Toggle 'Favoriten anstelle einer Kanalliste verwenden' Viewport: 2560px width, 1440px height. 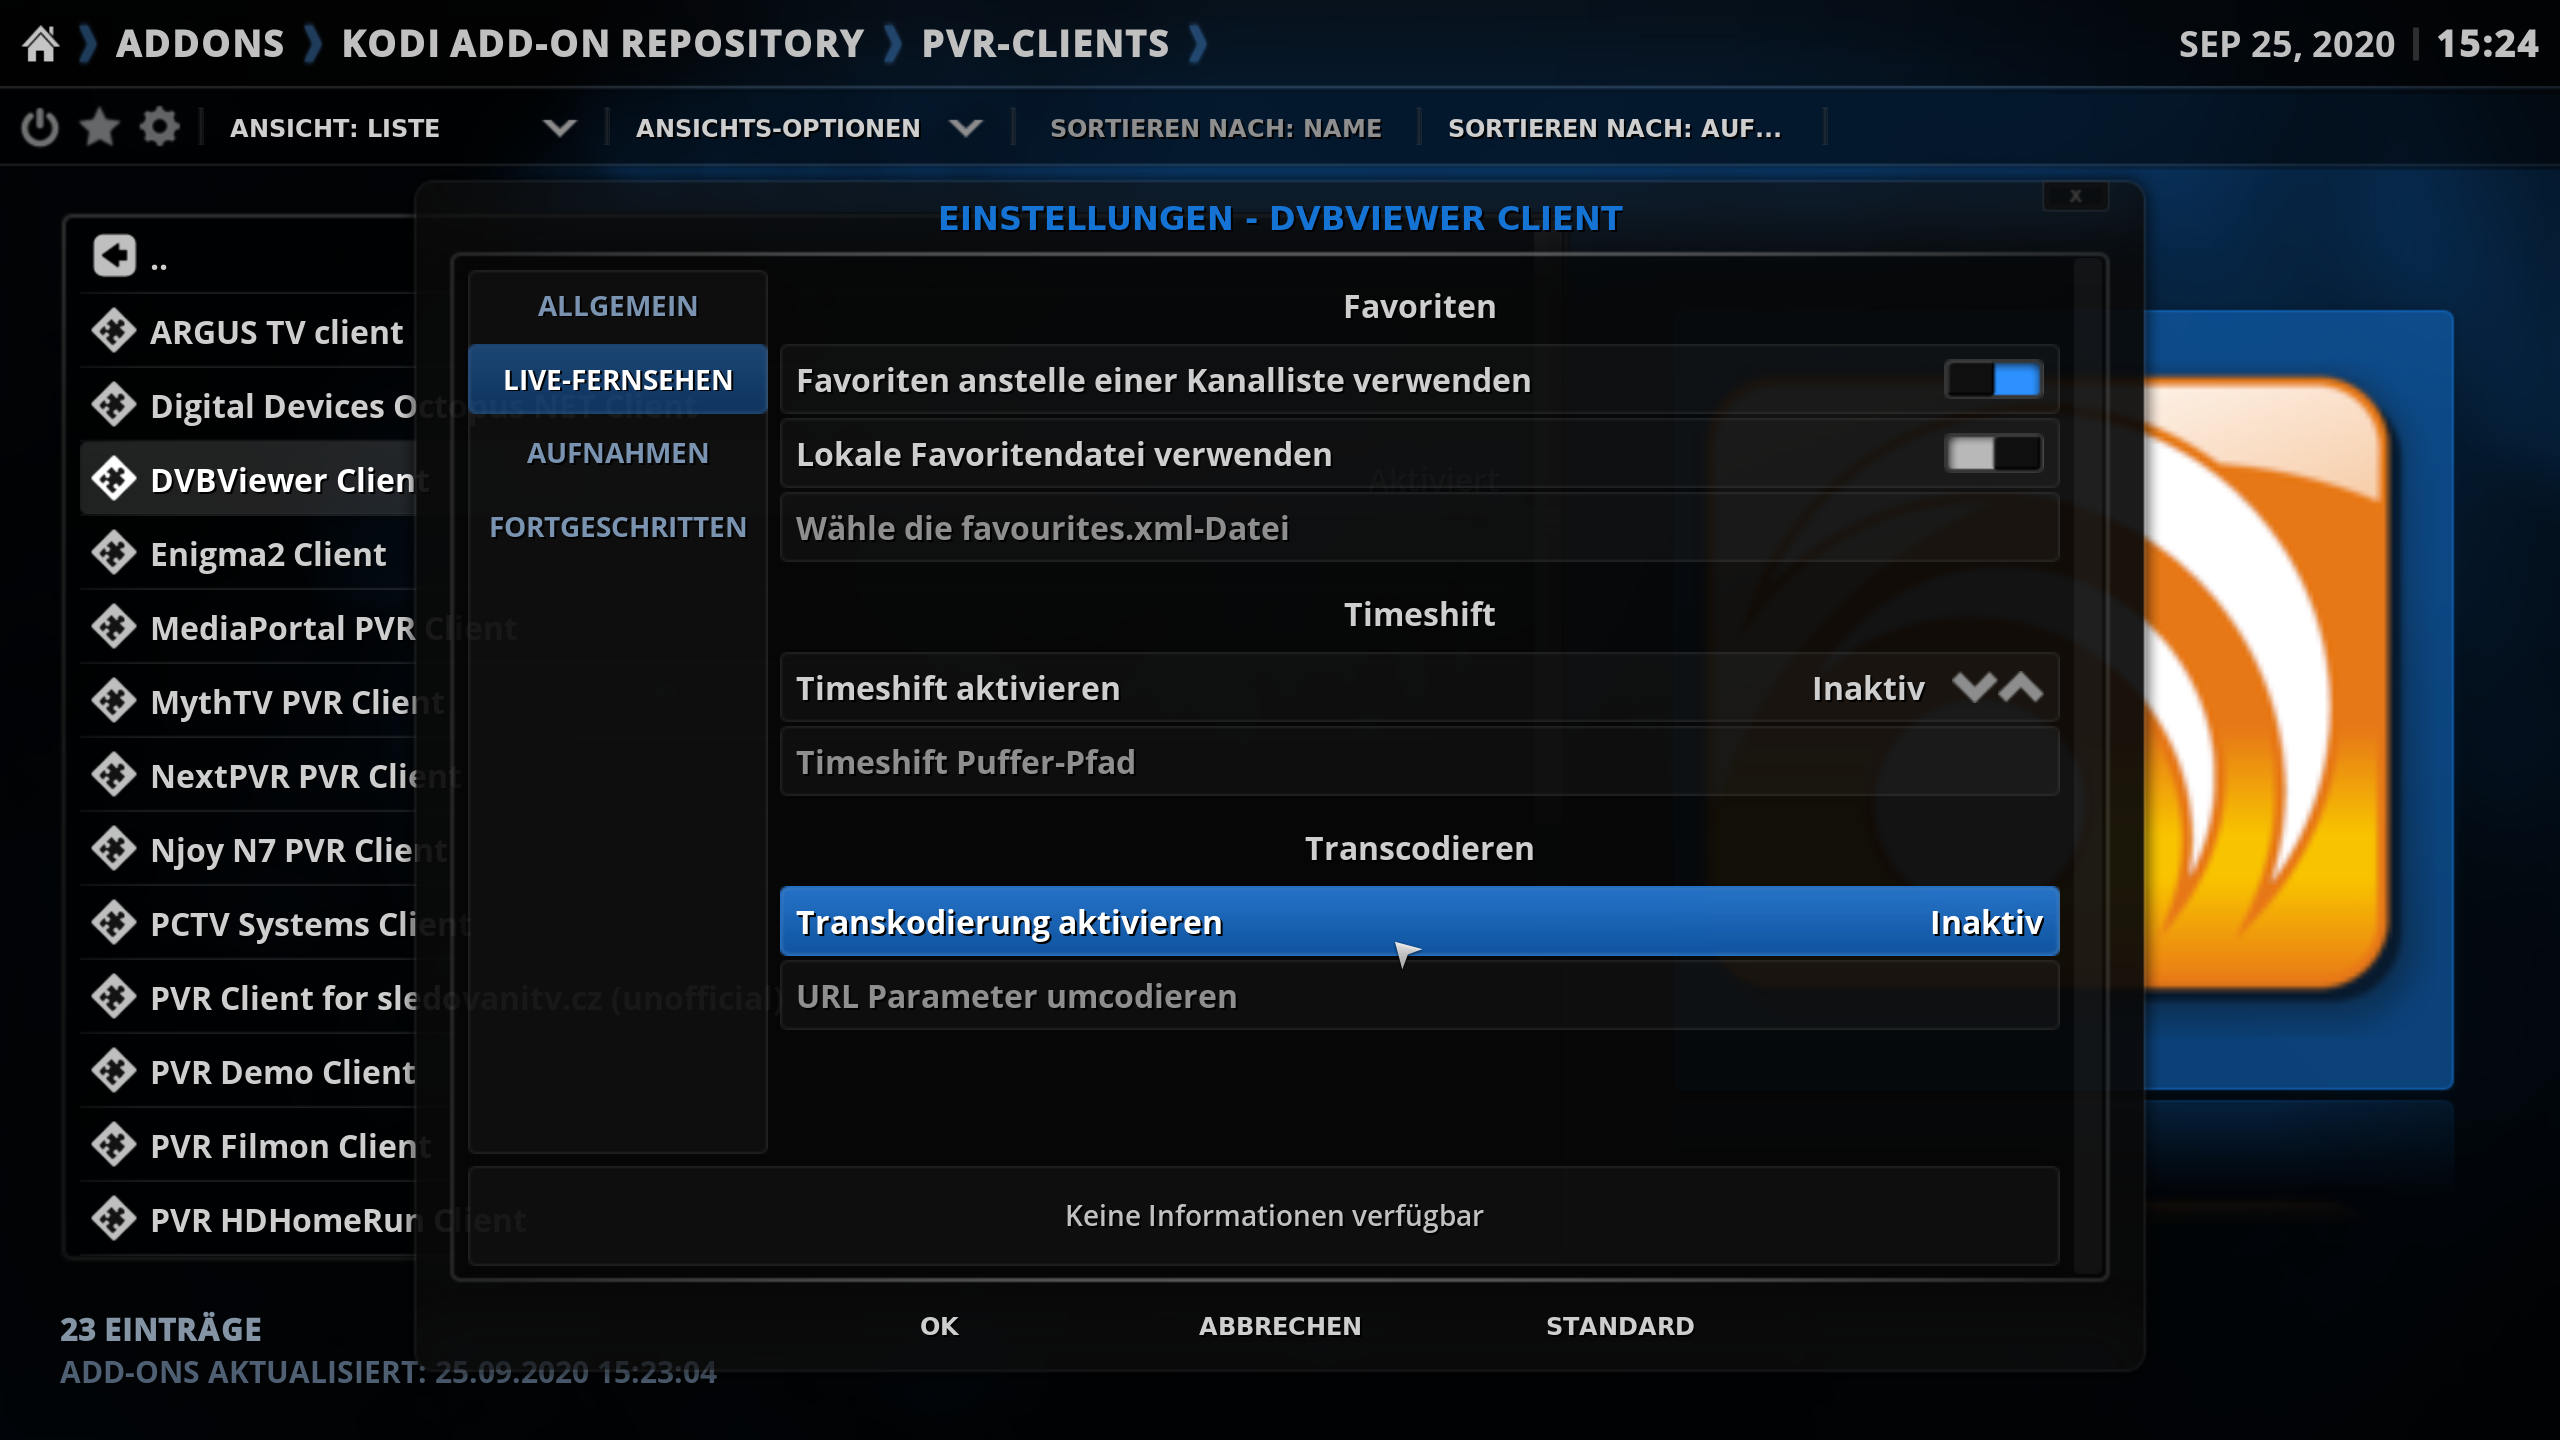[1993, 380]
